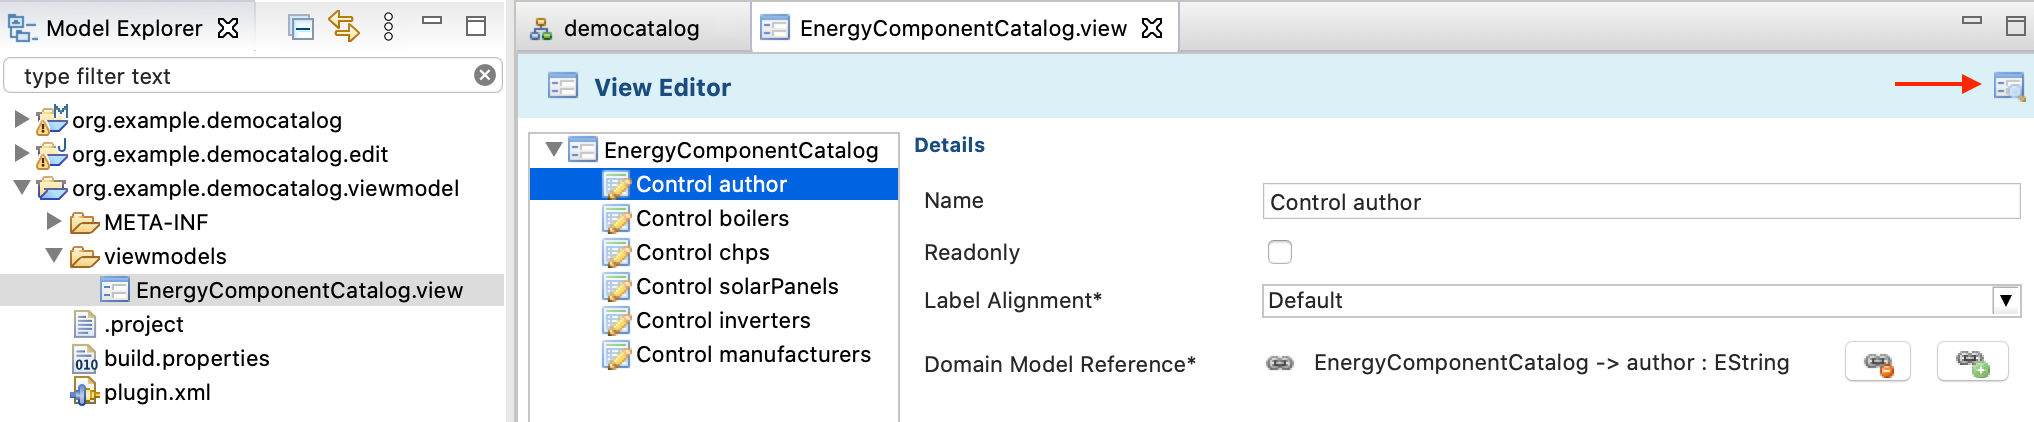
Task: Select Control solarPanels item
Action: tap(737, 286)
